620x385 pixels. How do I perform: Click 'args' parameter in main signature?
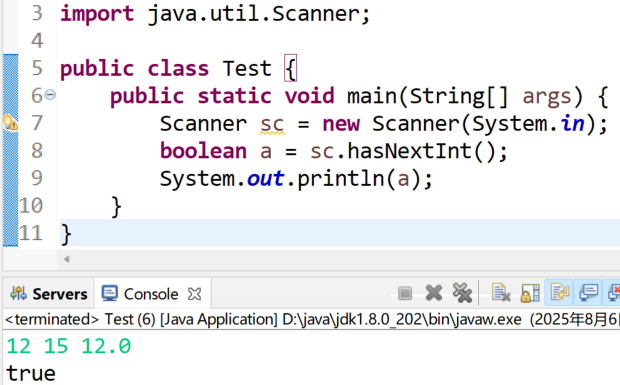pos(547,97)
